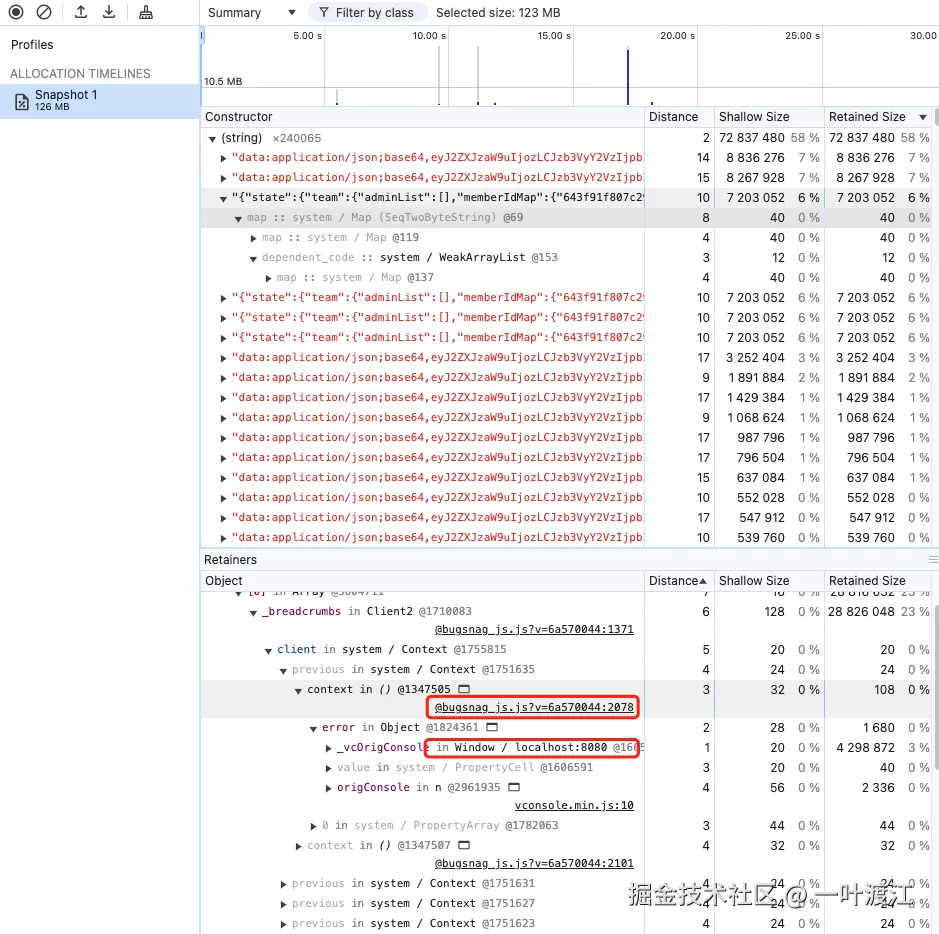
Task: Expand the 8 836 276 base64 string row
Action: coord(223,158)
